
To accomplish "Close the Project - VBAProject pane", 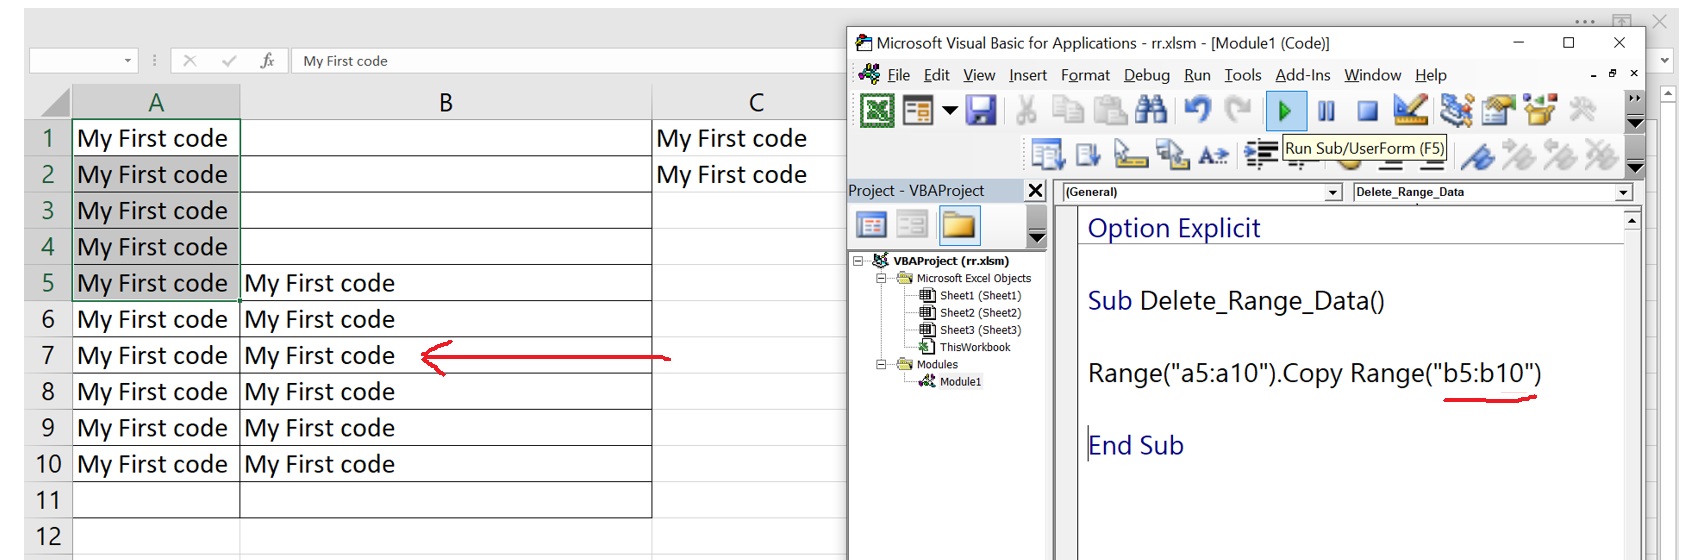I will tap(1036, 190).
